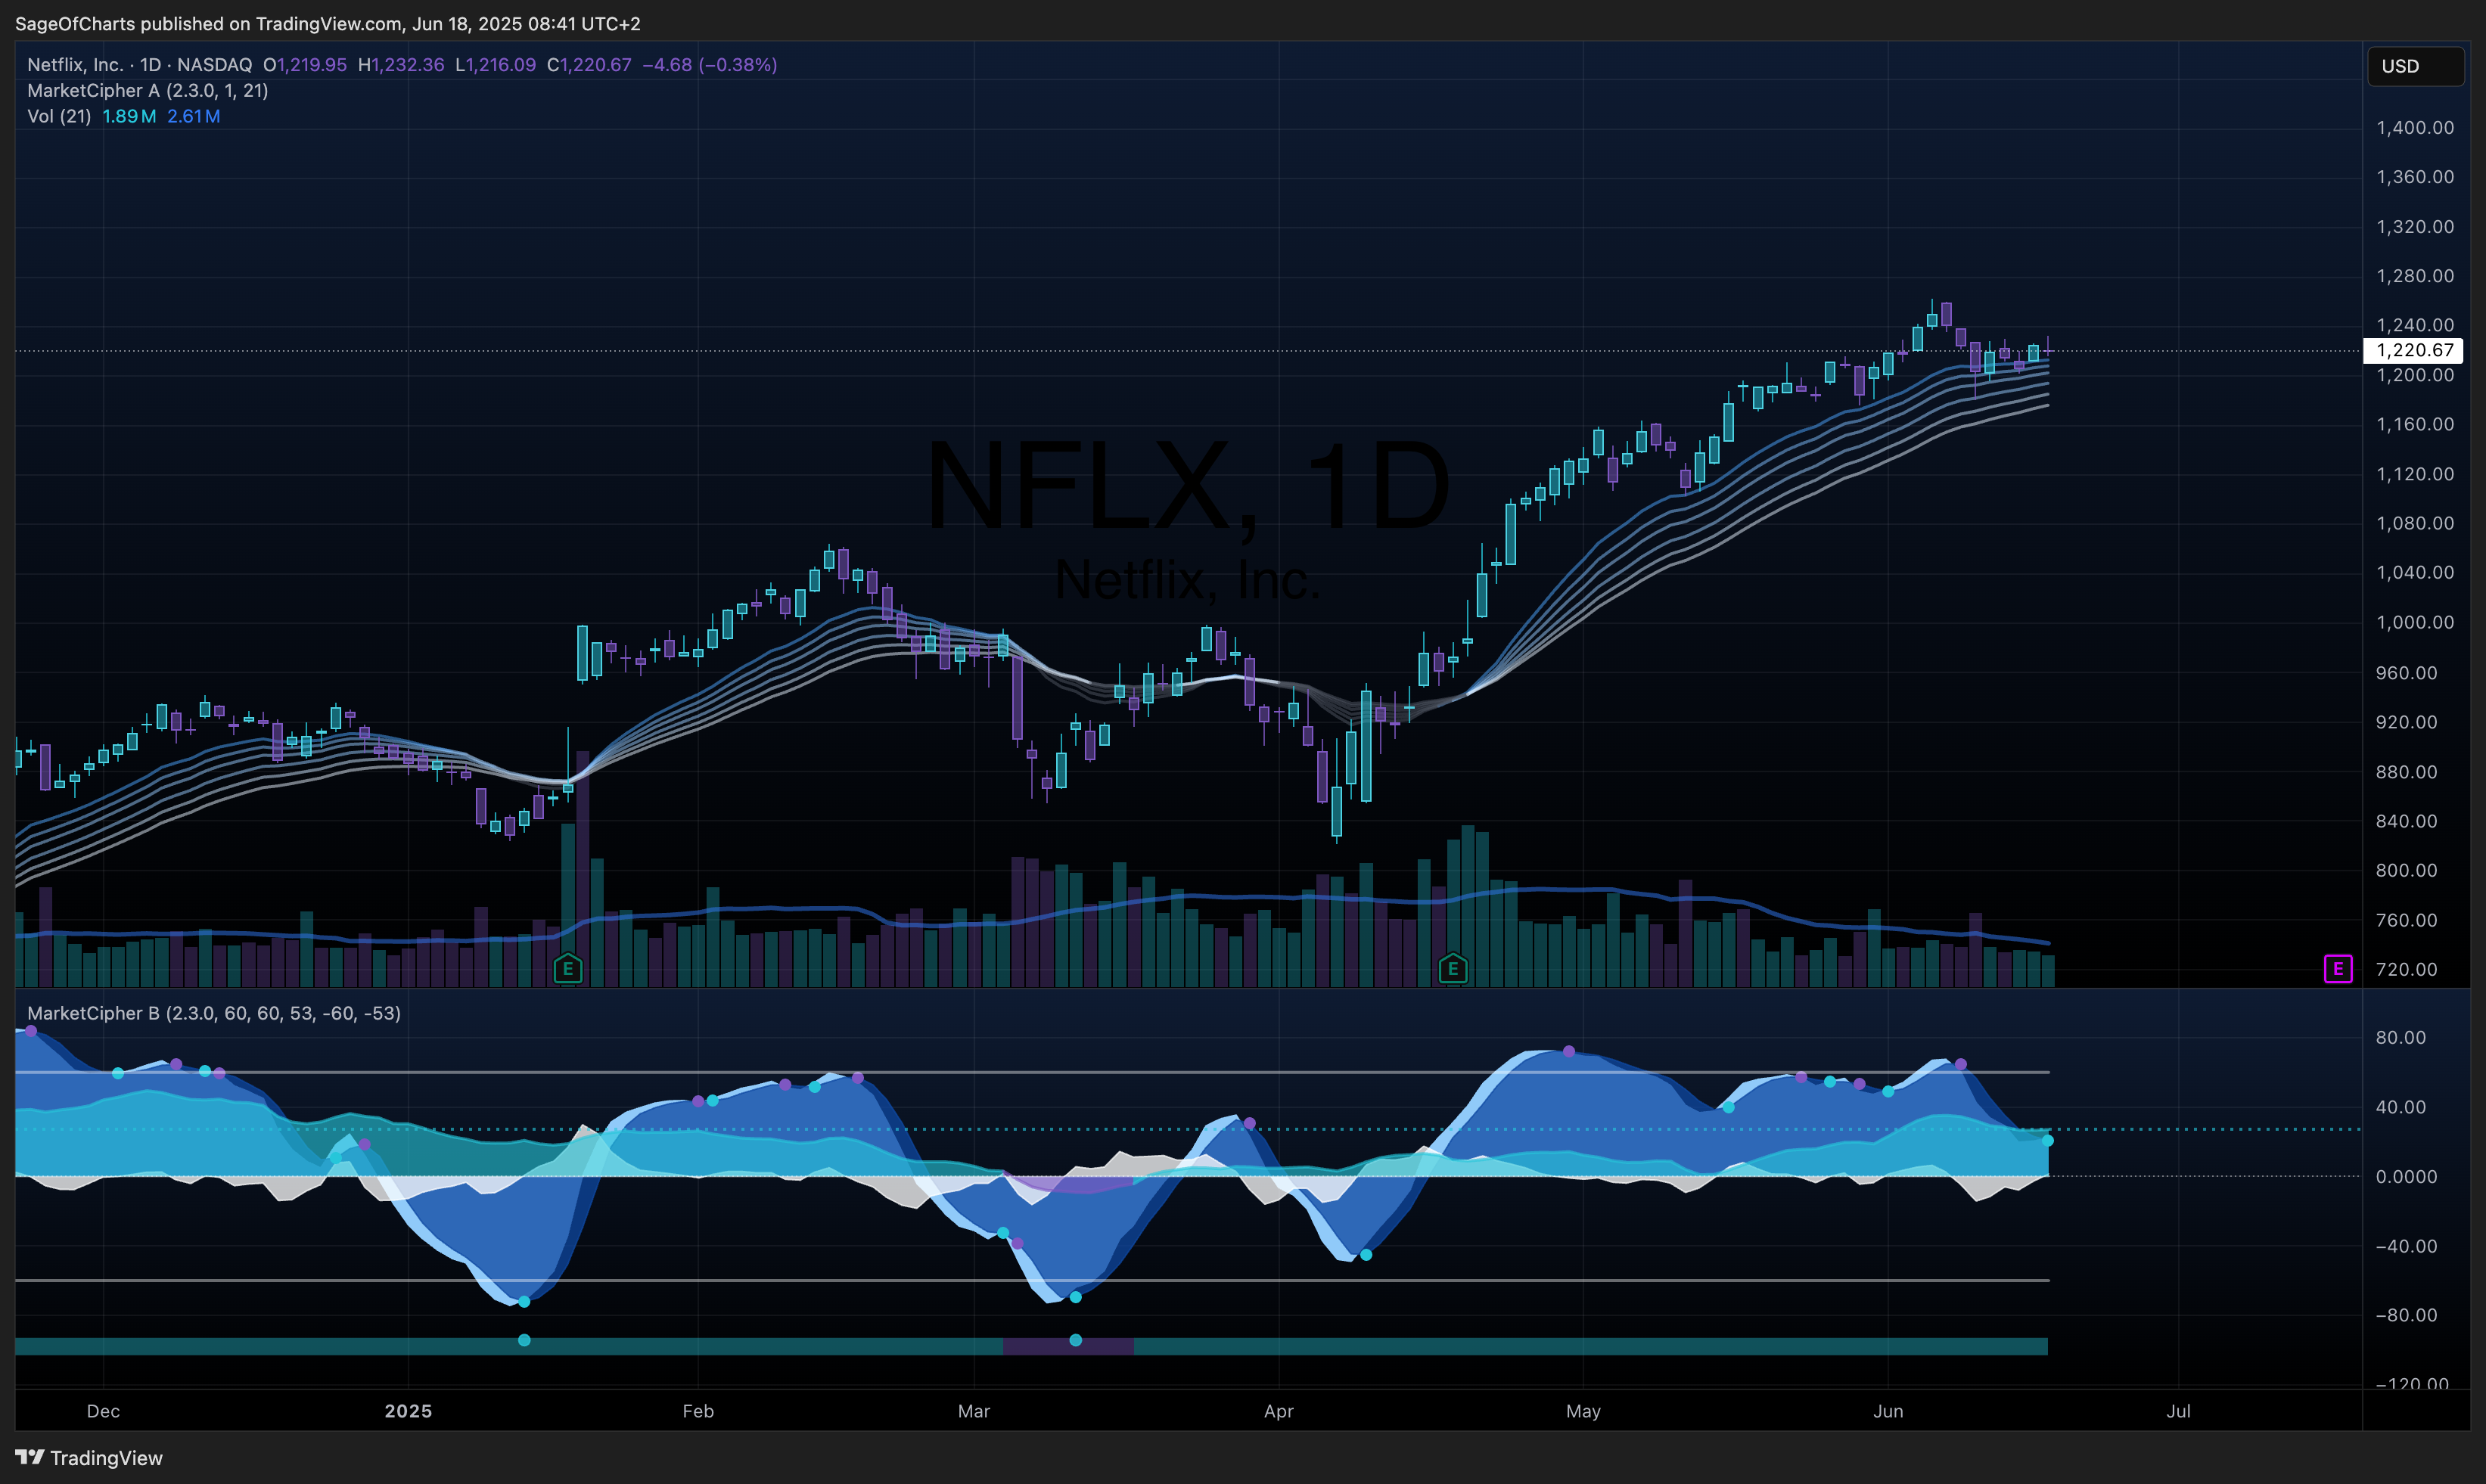Click the Mar label on time axis
The width and height of the screenshot is (2486, 1484).
click(x=974, y=1411)
